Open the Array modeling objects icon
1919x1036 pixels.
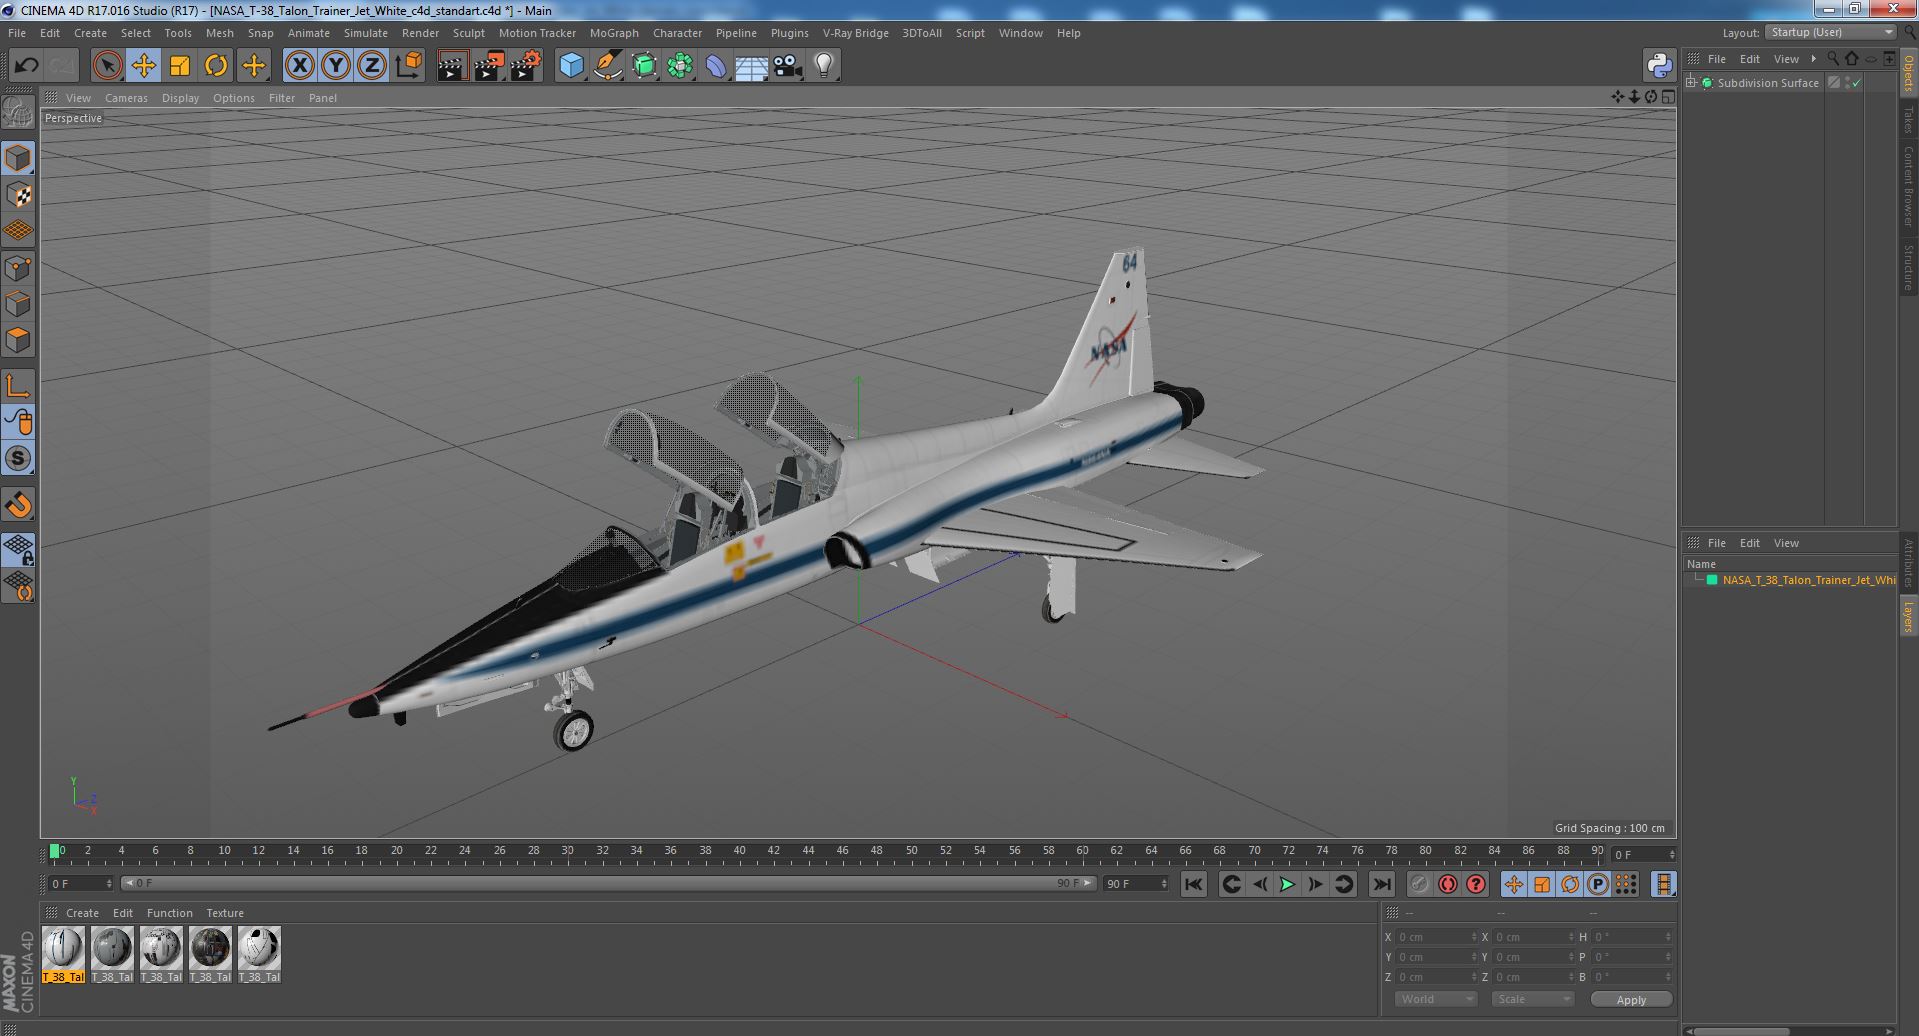click(680, 66)
